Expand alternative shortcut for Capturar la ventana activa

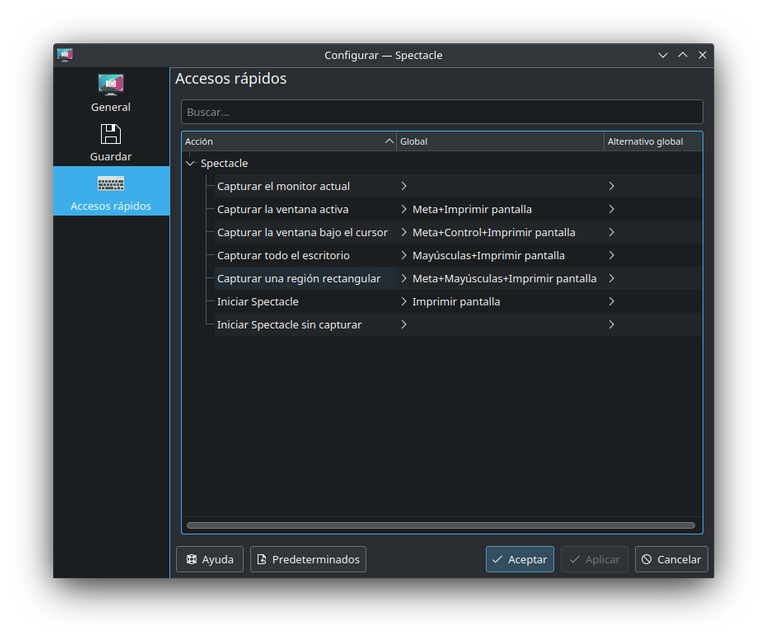tap(611, 209)
